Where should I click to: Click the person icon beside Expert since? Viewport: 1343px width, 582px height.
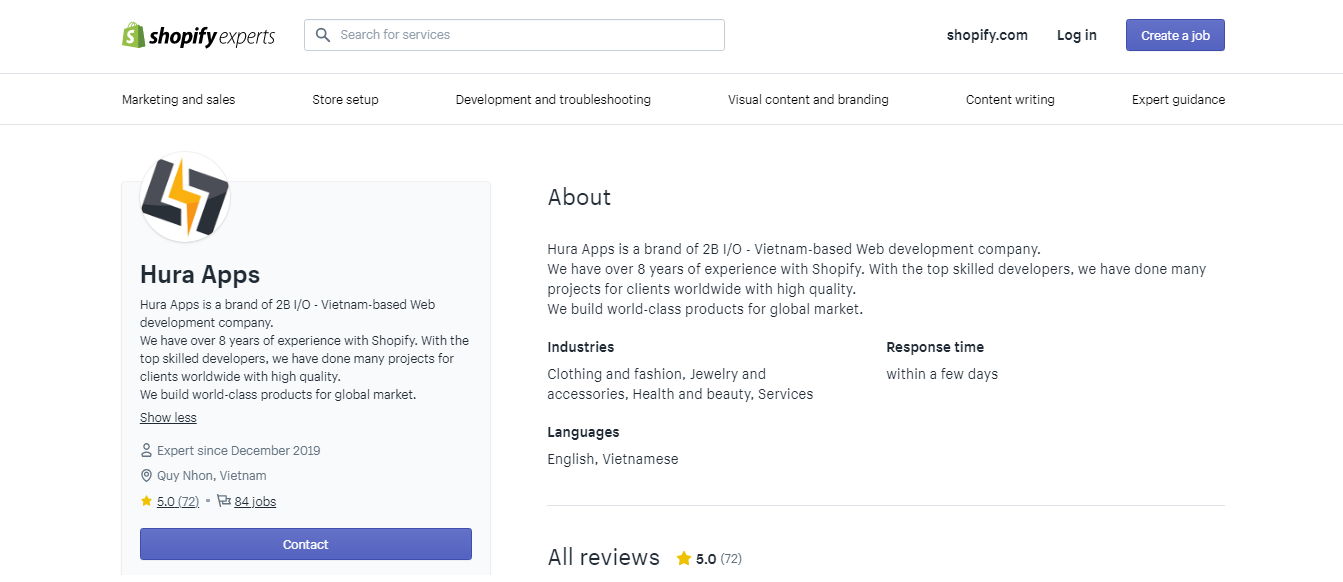(146, 451)
